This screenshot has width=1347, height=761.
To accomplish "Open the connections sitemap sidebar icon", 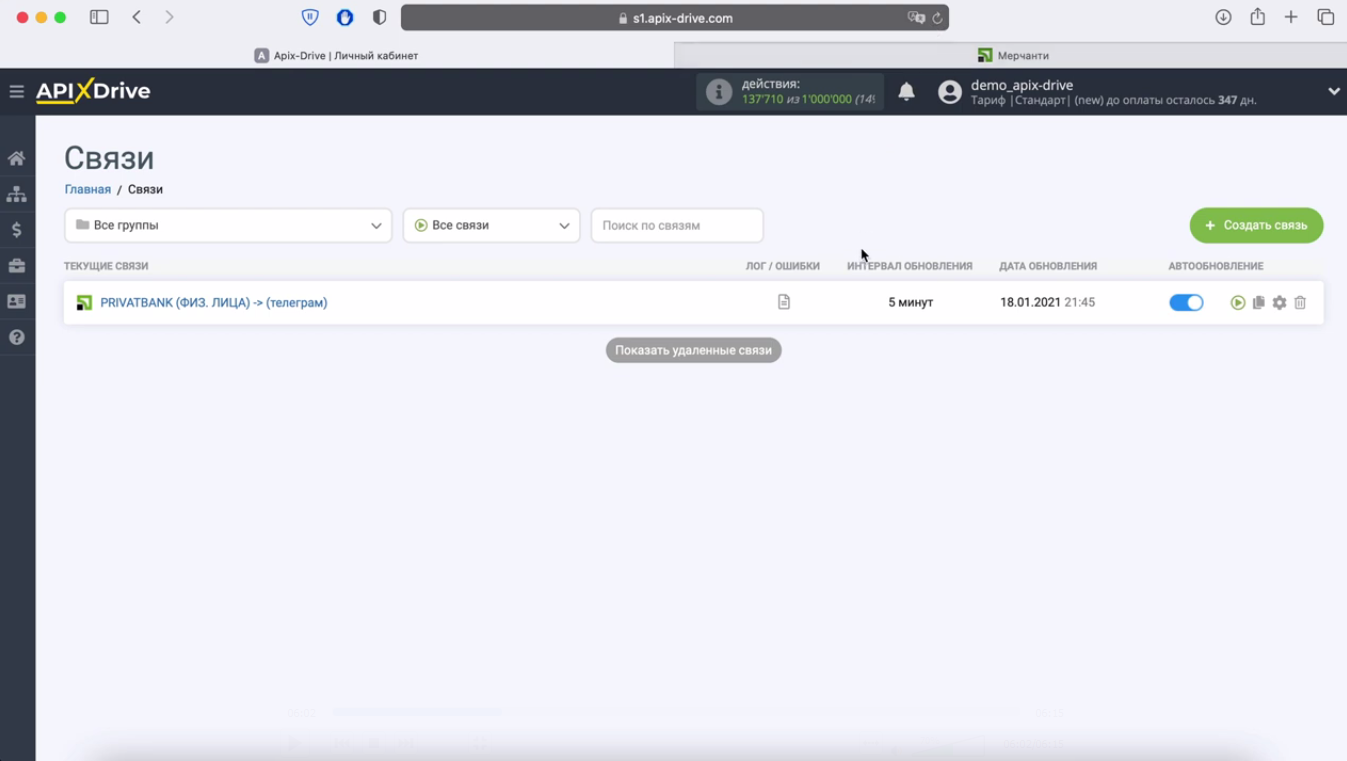I will 17,194.
